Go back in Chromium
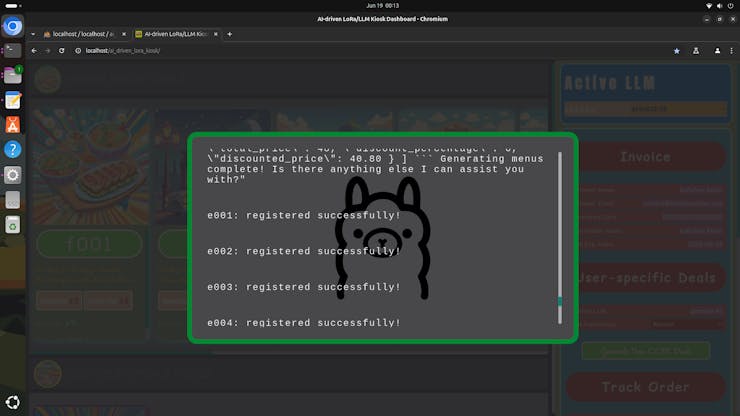Viewport: 740px width, 416px height. (x=34, y=51)
